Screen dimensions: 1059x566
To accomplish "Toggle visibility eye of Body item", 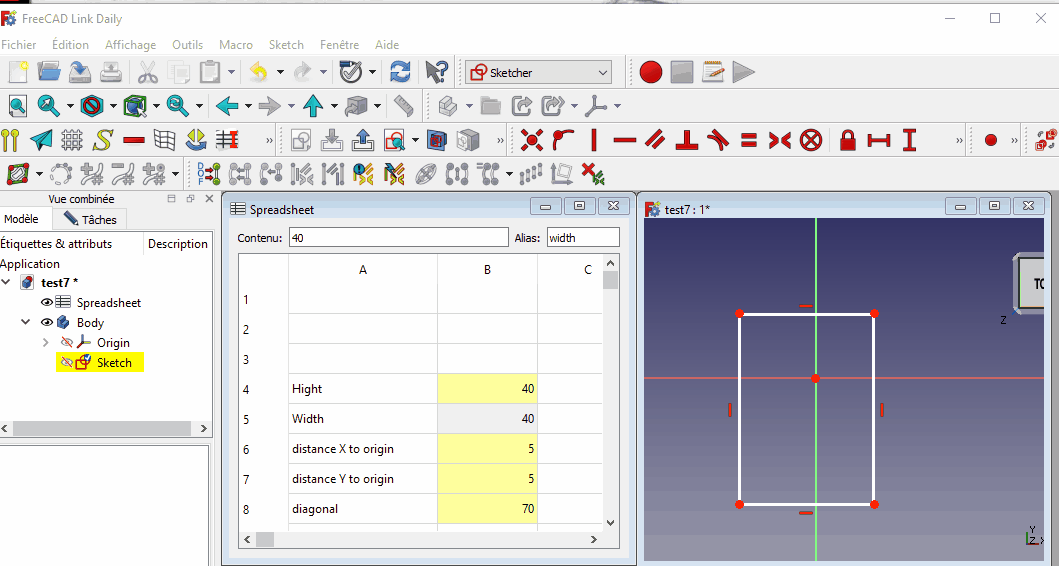I will pos(46,323).
